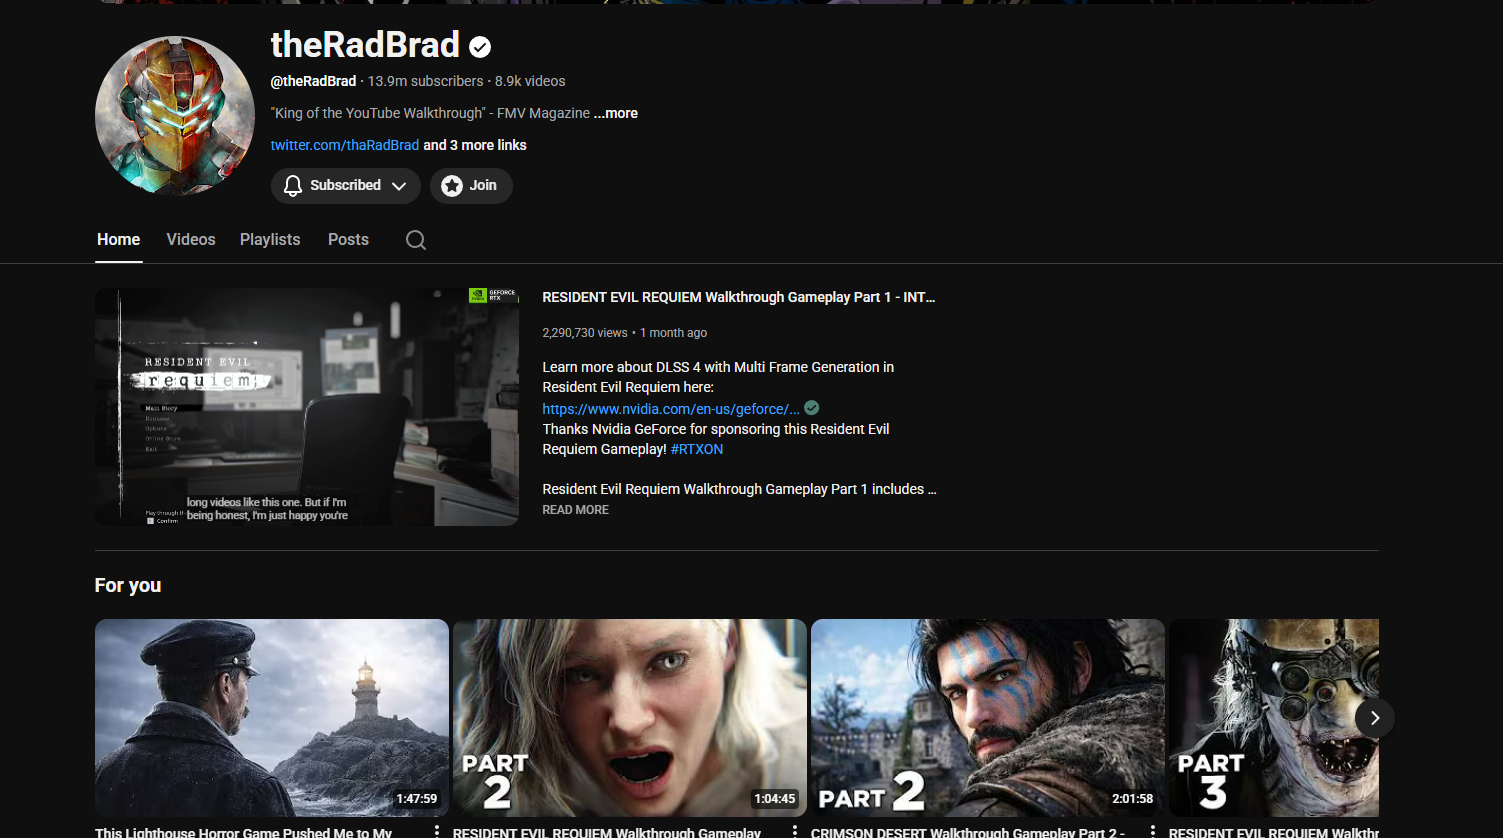1503x838 pixels.
Task: Click theRadBrad channel avatar image
Action: click(x=175, y=115)
